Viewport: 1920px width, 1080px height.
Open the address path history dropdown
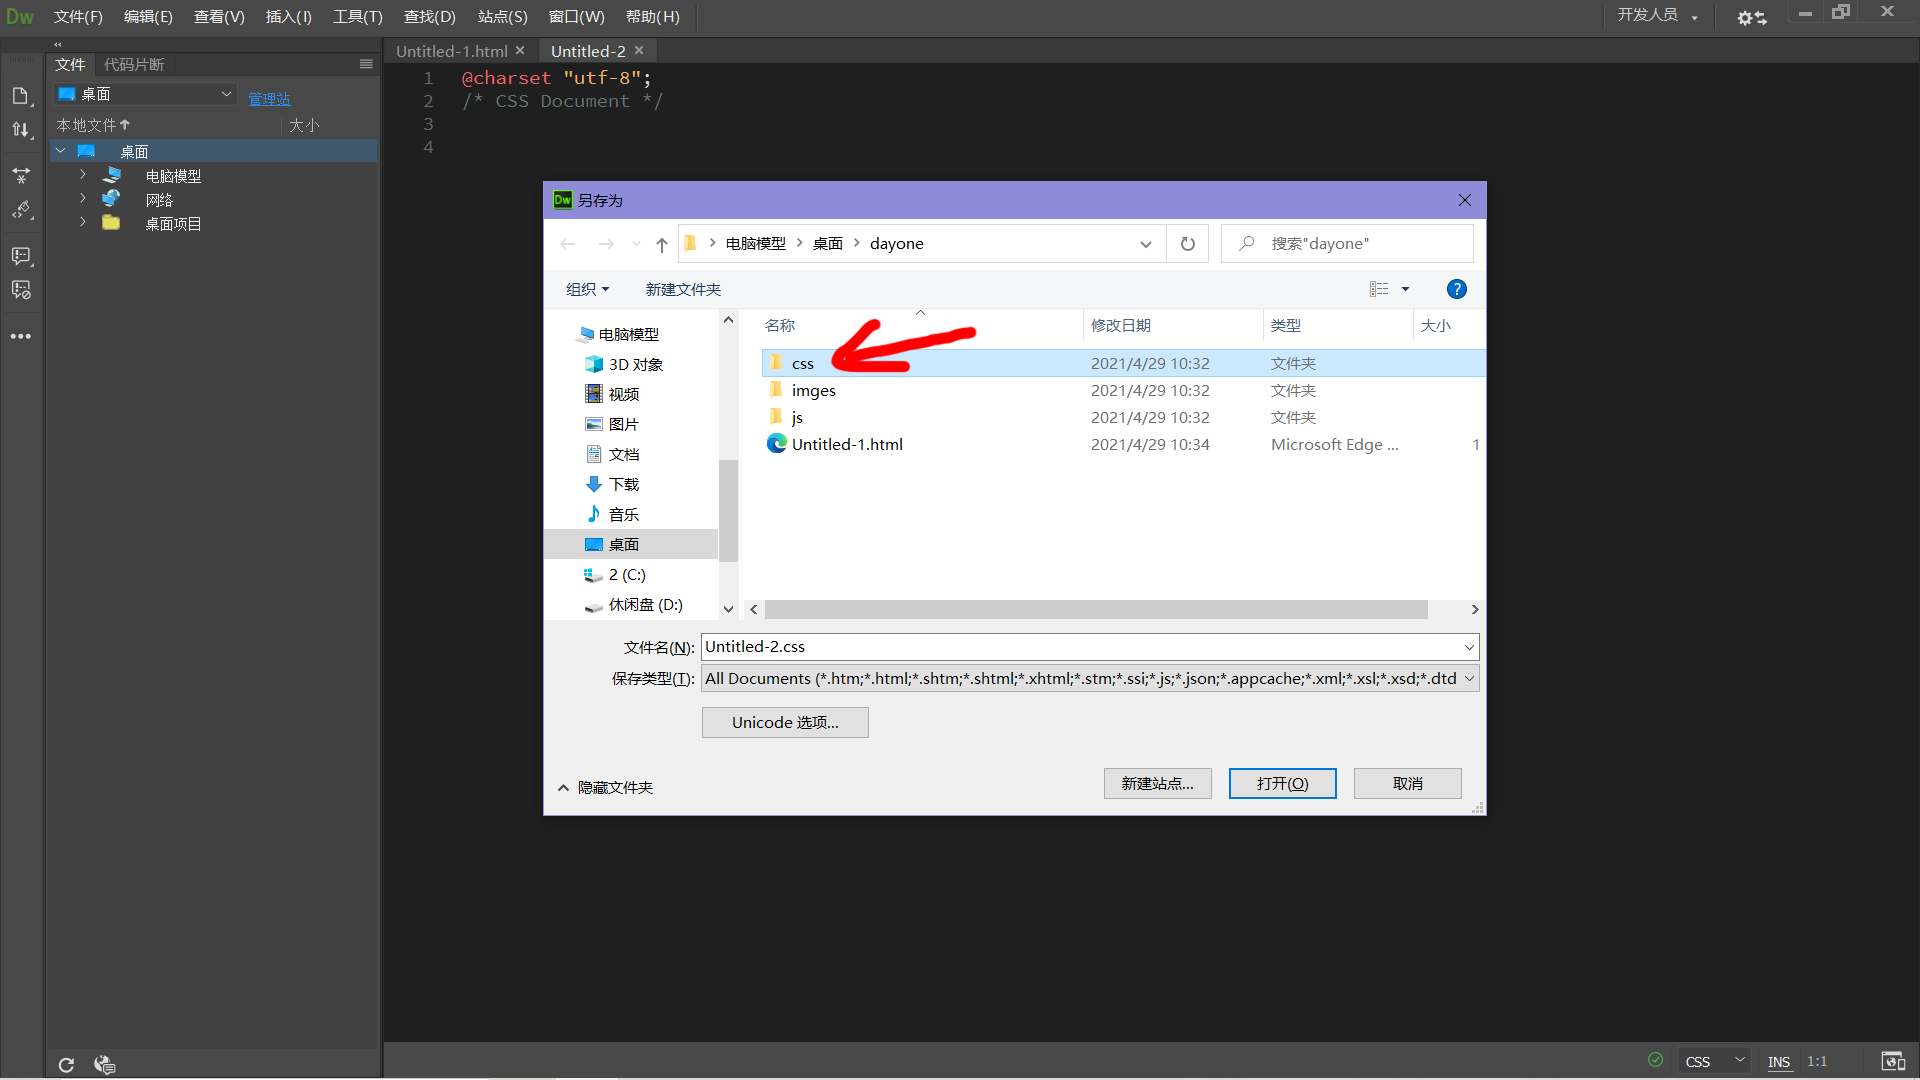1146,244
